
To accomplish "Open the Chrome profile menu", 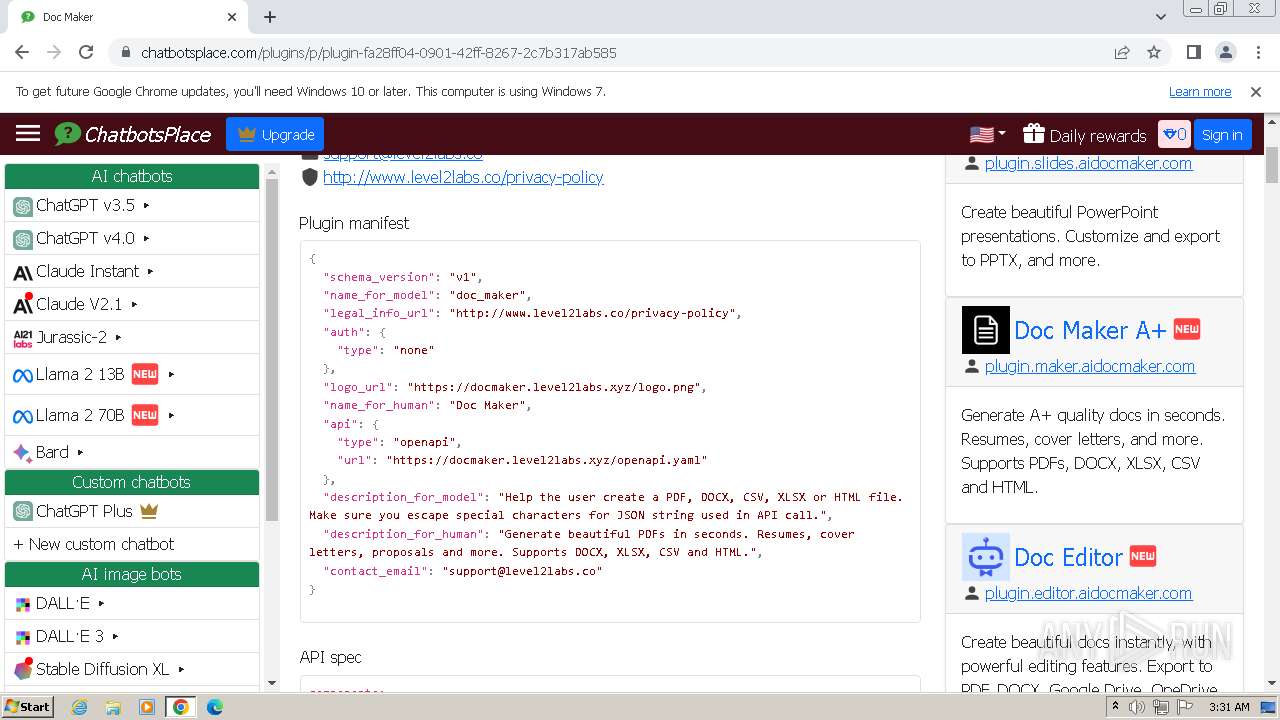I will (1225, 52).
